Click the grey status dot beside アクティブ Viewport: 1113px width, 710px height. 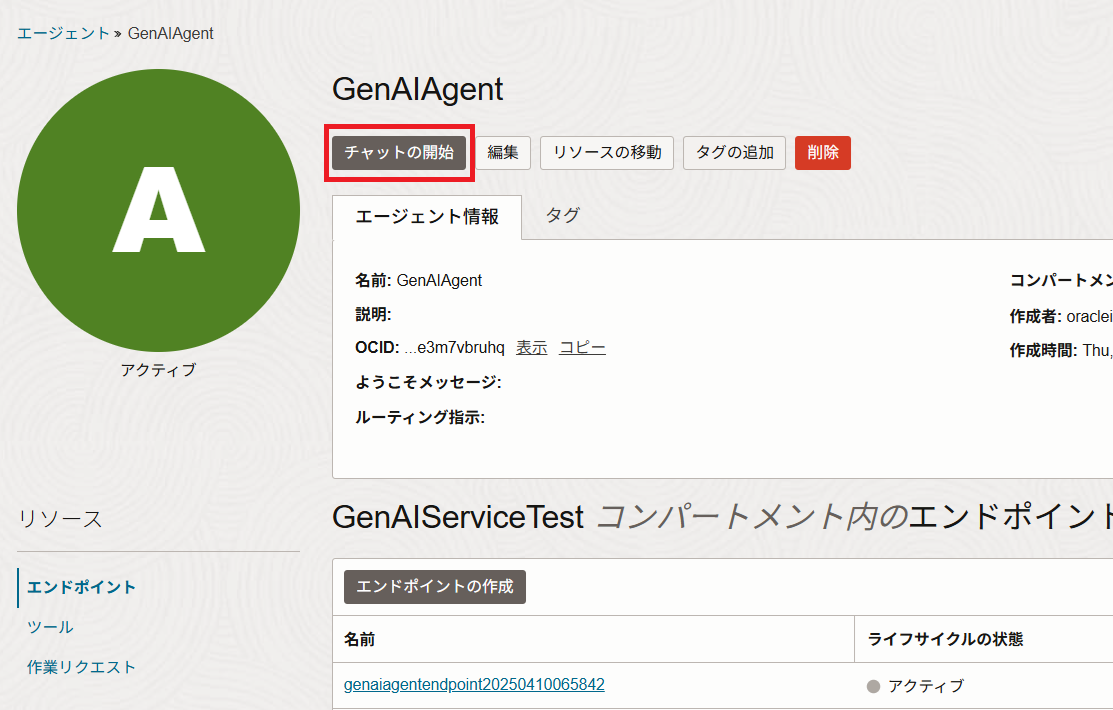(874, 686)
